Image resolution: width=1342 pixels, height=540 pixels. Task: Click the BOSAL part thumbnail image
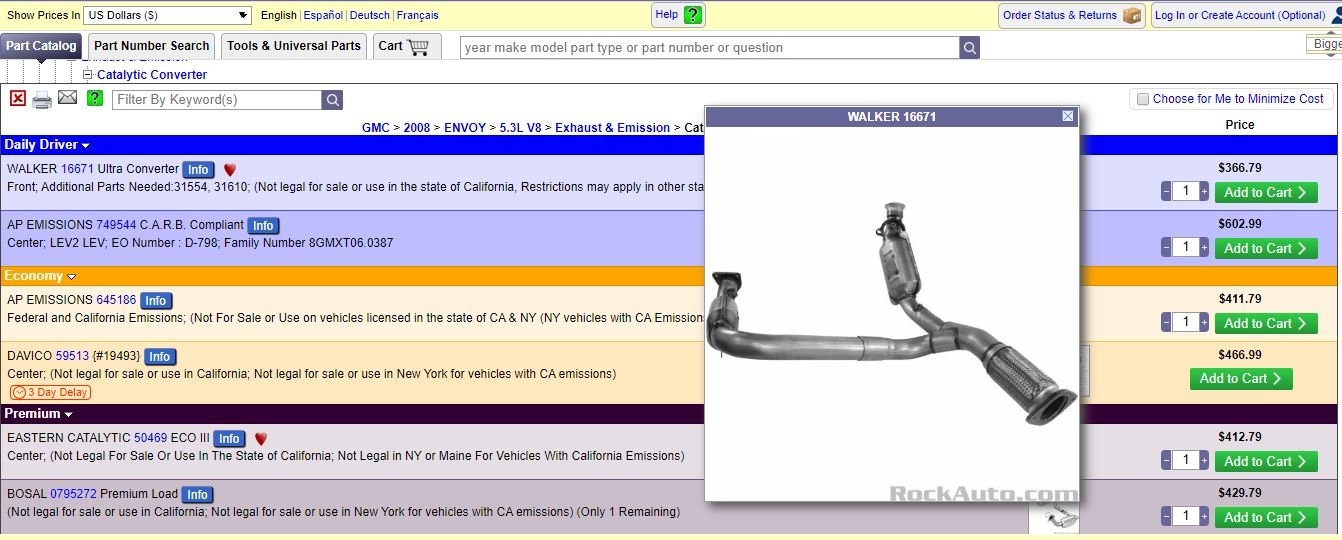click(x=1054, y=518)
